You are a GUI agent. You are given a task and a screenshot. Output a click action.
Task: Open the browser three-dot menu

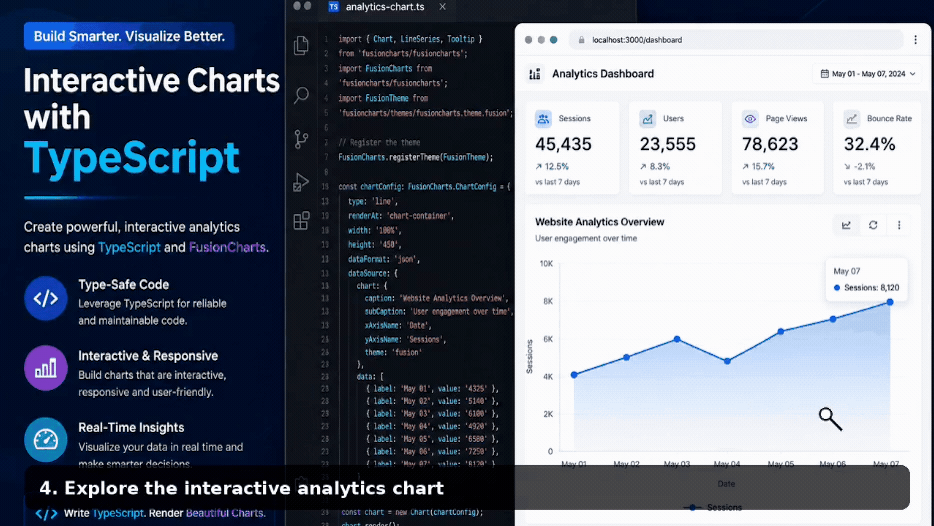(x=916, y=40)
